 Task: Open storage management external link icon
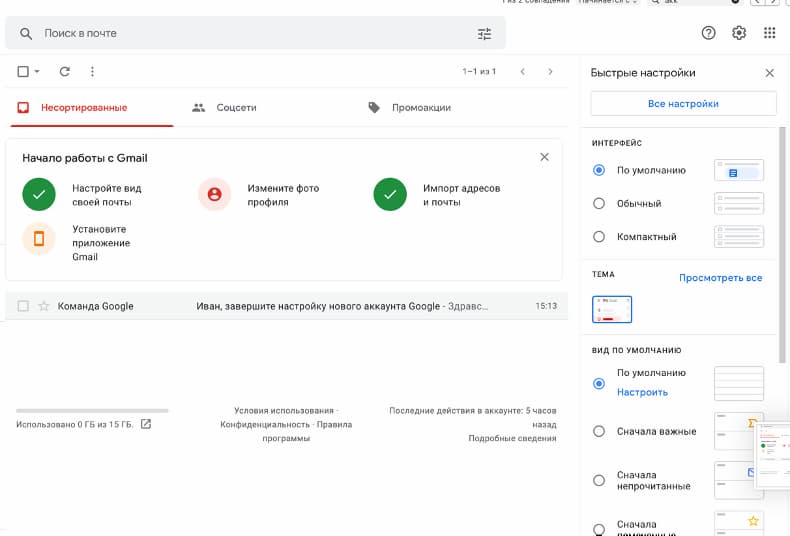146,424
